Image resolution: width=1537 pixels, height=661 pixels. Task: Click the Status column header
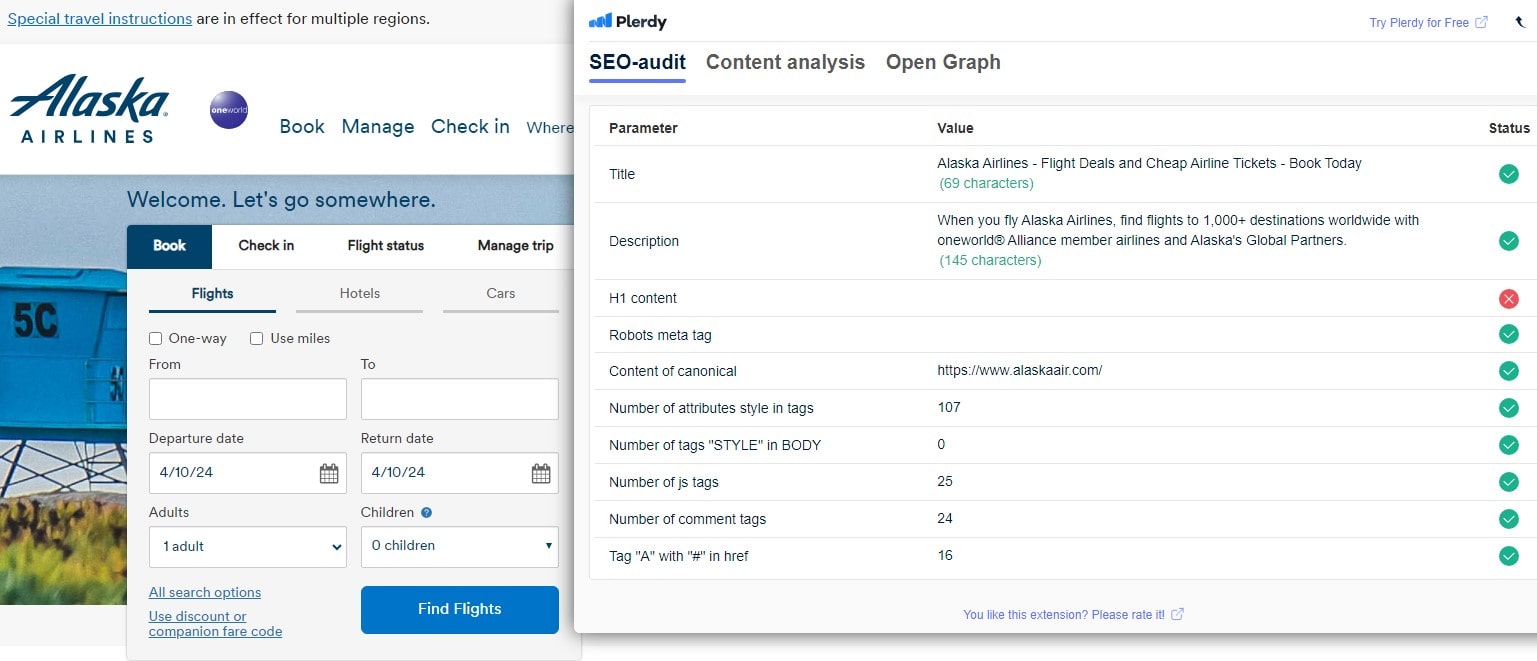(x=1509, y=128)
